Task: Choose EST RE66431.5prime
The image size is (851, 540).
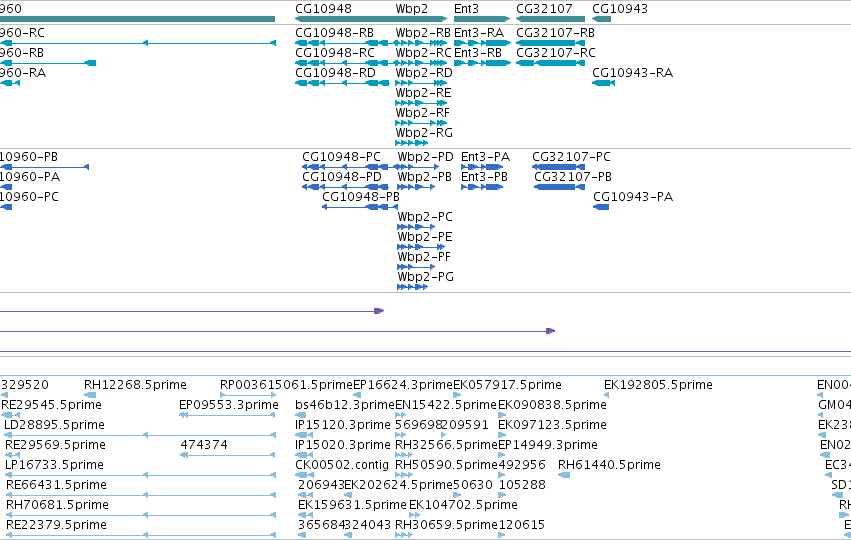Action: coord(56,485)
